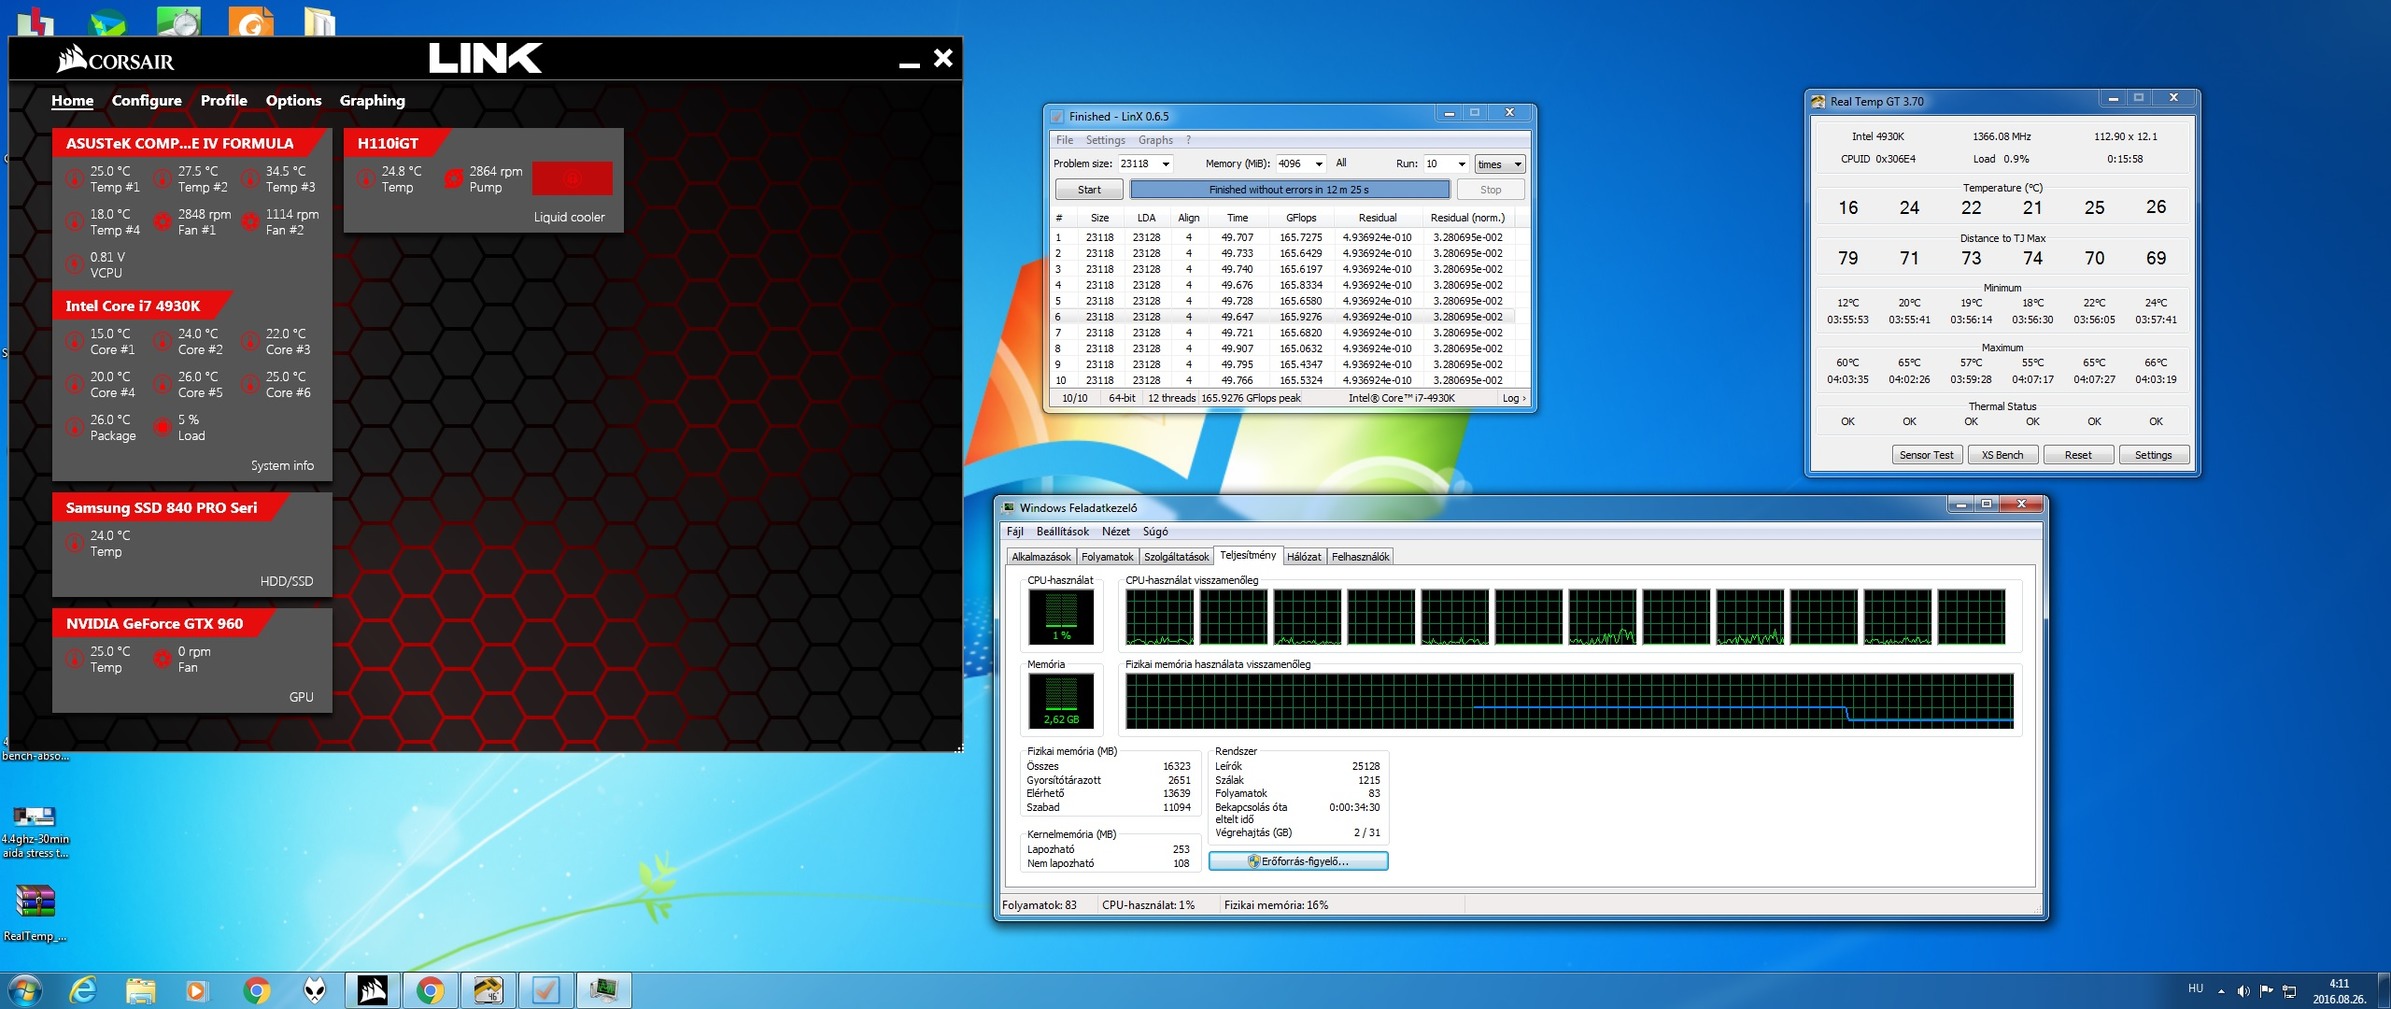Click the Core #5 temperature icon
Image resolution: width=2391 pixels, height=1009 pixels.
(x=162, y=385)
